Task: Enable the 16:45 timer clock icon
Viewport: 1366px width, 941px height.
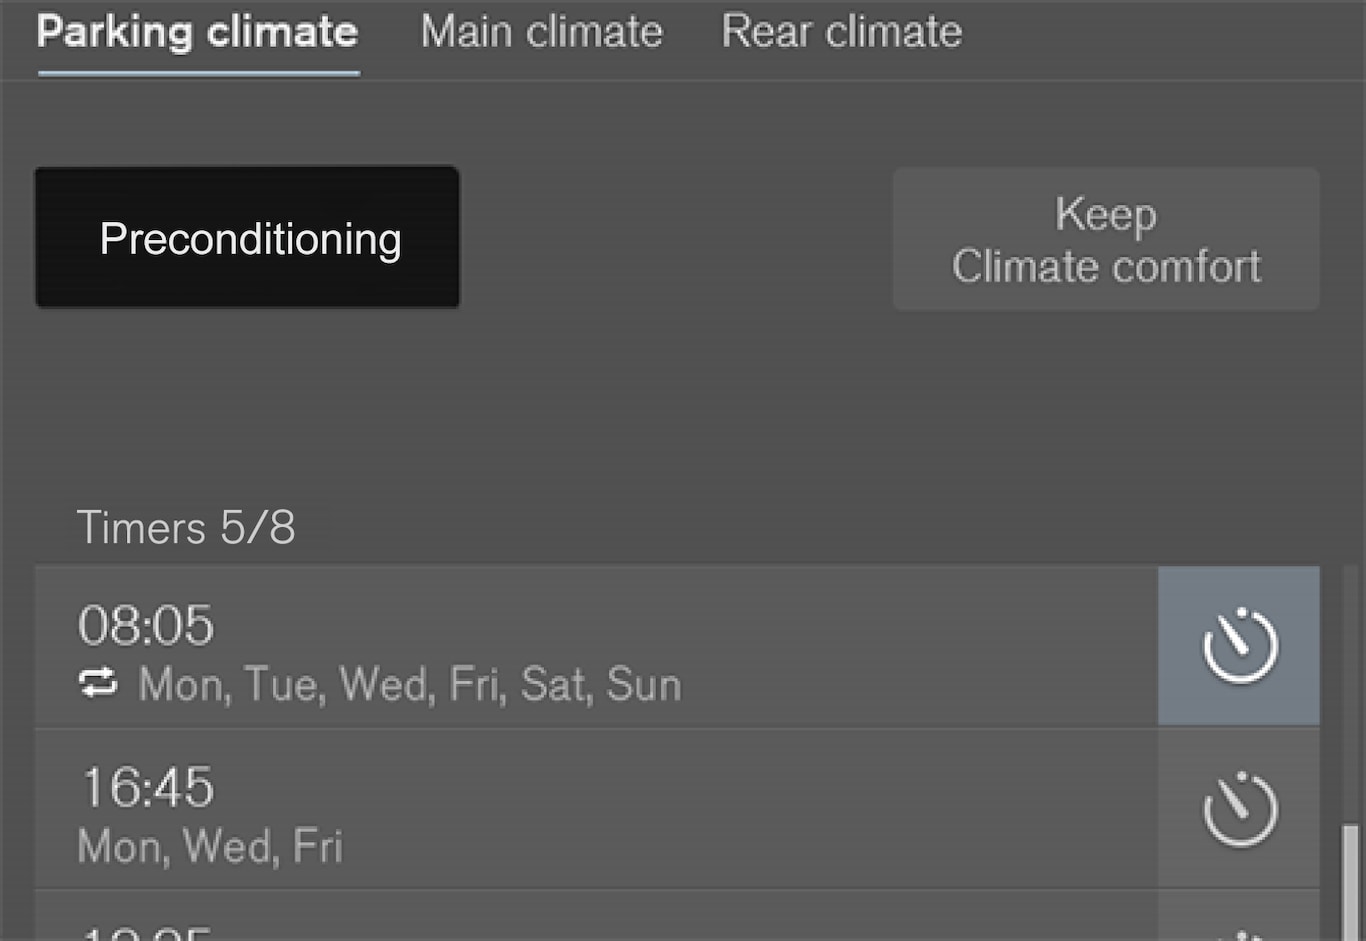Action: [x=1239, y=809]
